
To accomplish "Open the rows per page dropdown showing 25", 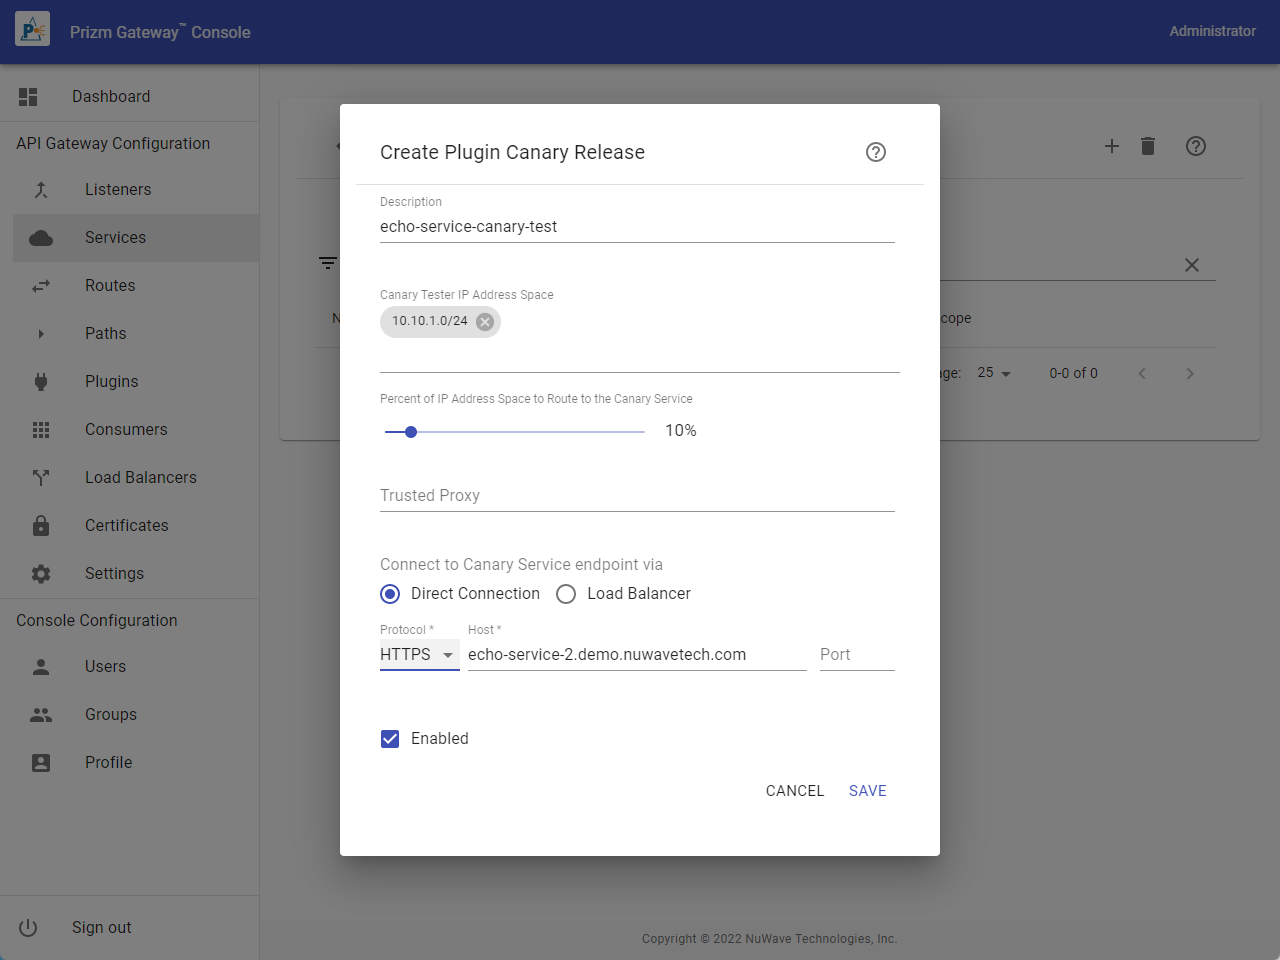I will (x=994, y=373).
